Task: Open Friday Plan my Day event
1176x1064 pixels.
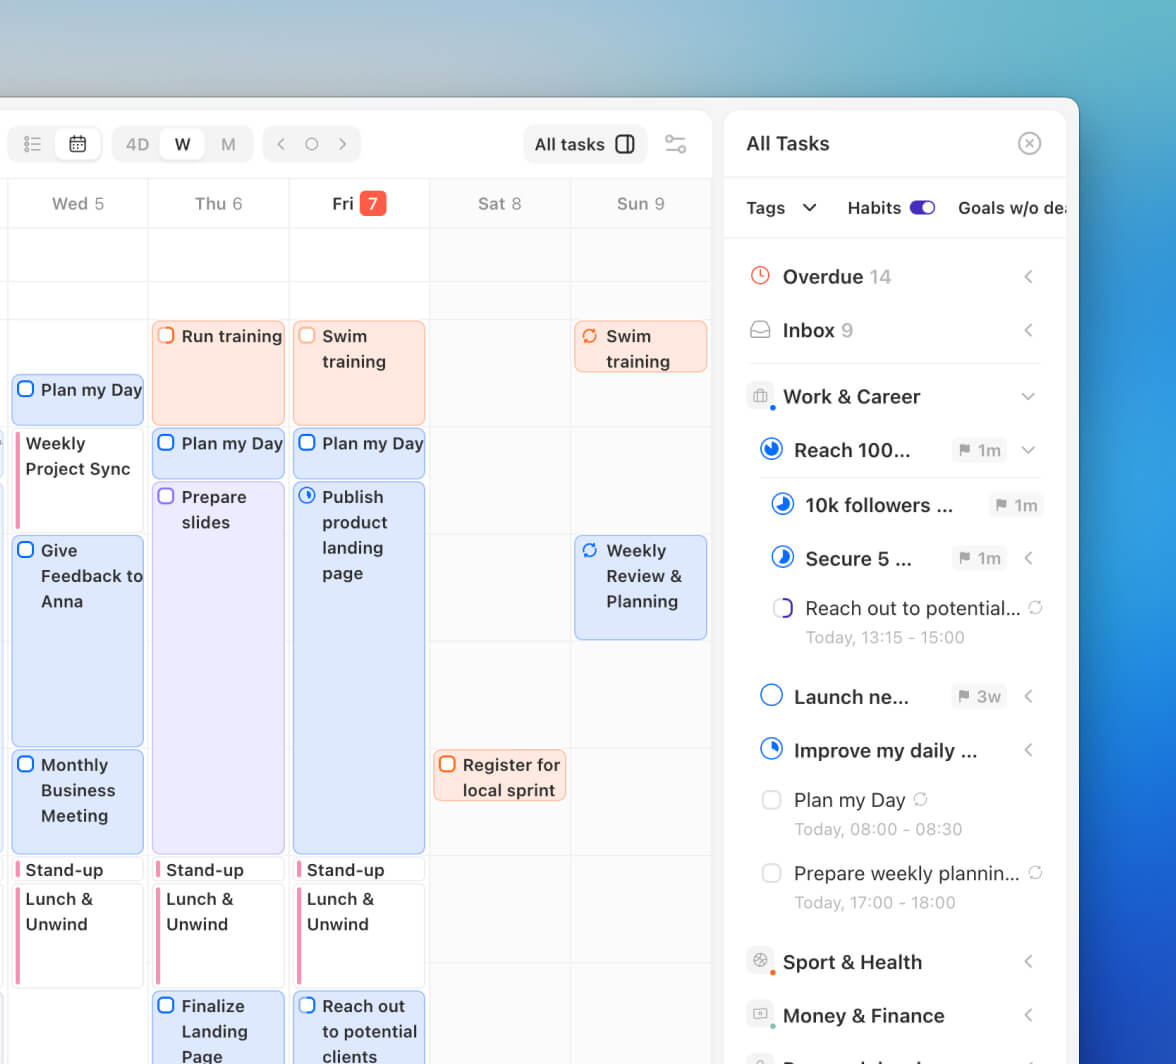Action: (359, 453)
